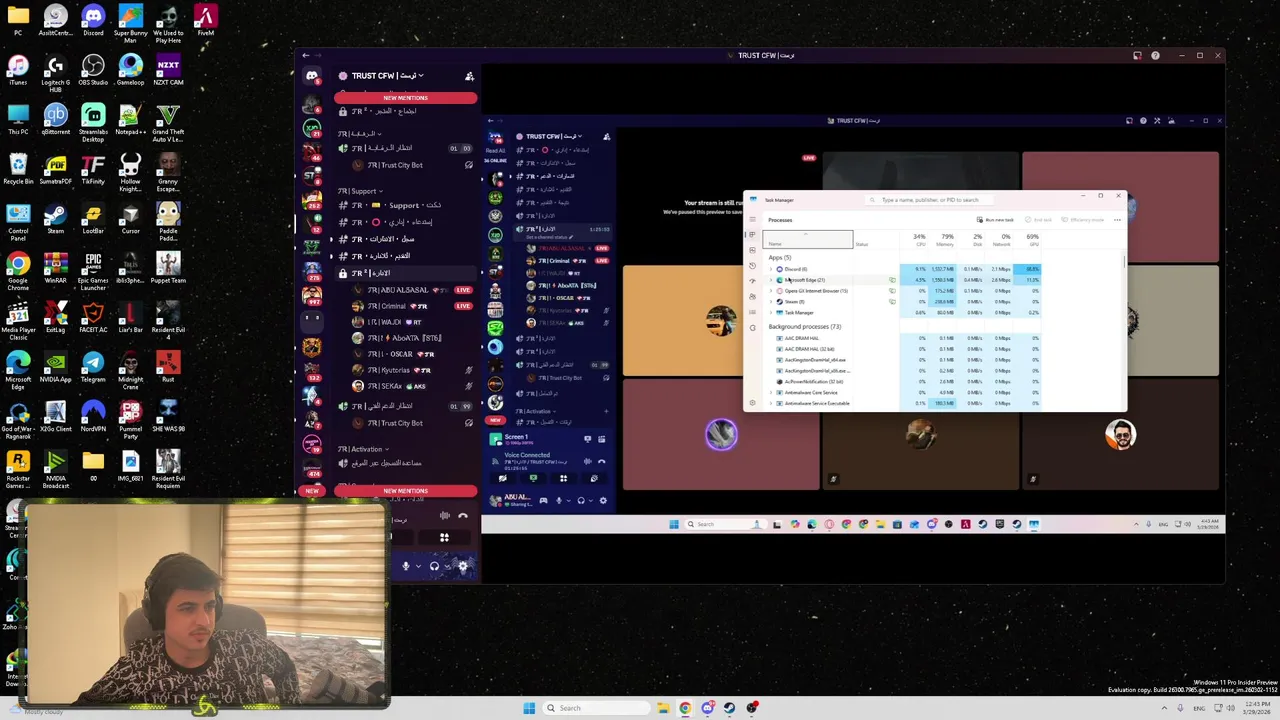Image resolution: width=1280 pixels, height=720 pixels.
Task: Jump to bottom NEW MENTIONS pill
Action: 405,491
